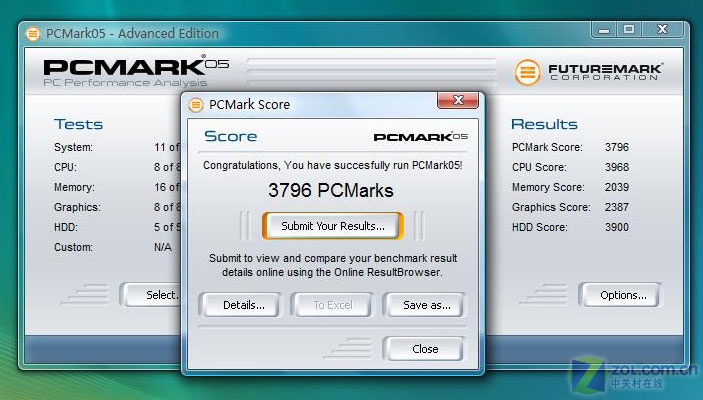703x400 pixels.
Task: Click the 'HDD:' label under Tests
Action: tap(66, 227)
